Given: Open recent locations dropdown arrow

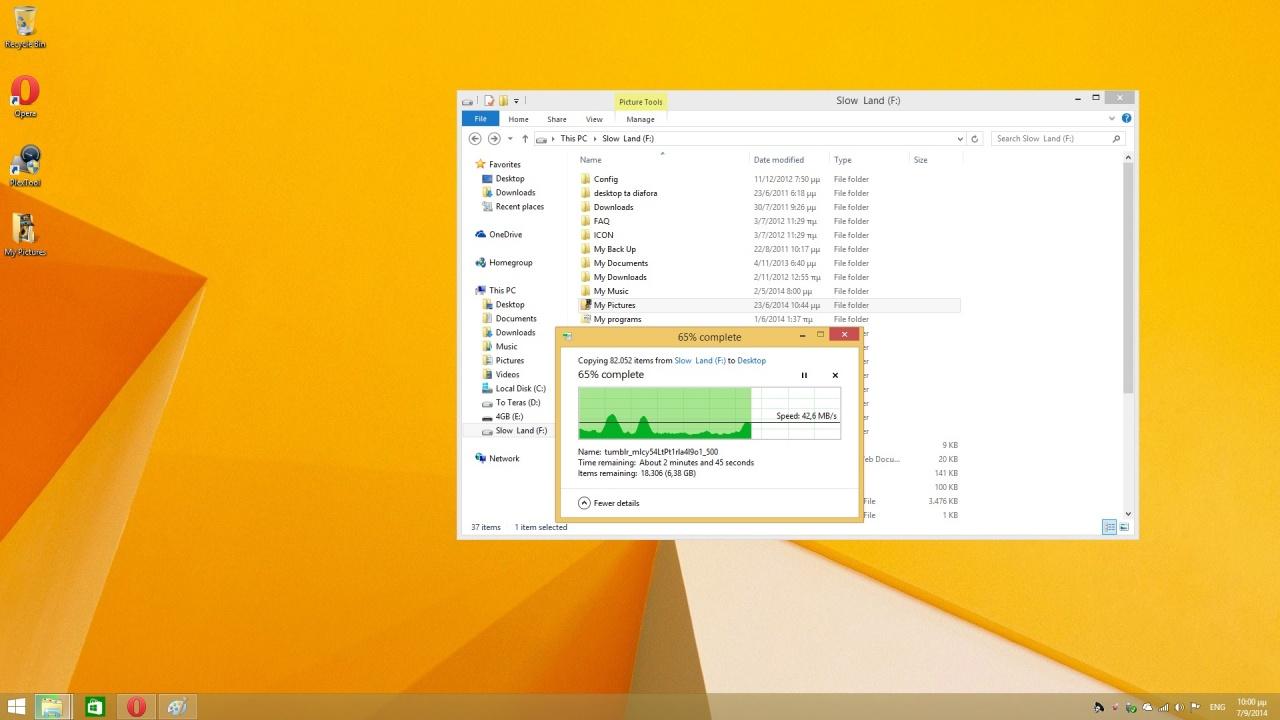Looking at the screenshot, I should pos(510,139).
